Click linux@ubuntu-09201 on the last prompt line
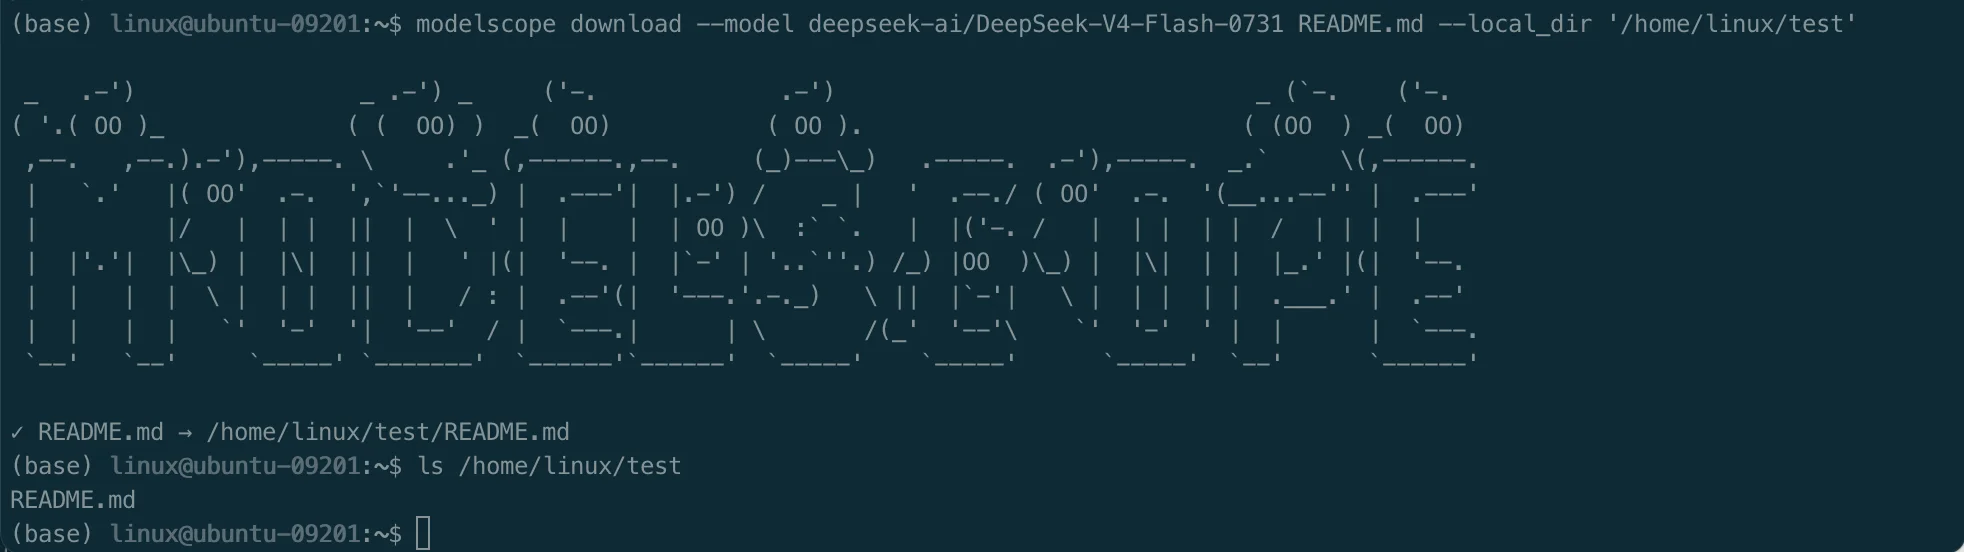Screen dimensions: 1964x552 click(235, 534)
